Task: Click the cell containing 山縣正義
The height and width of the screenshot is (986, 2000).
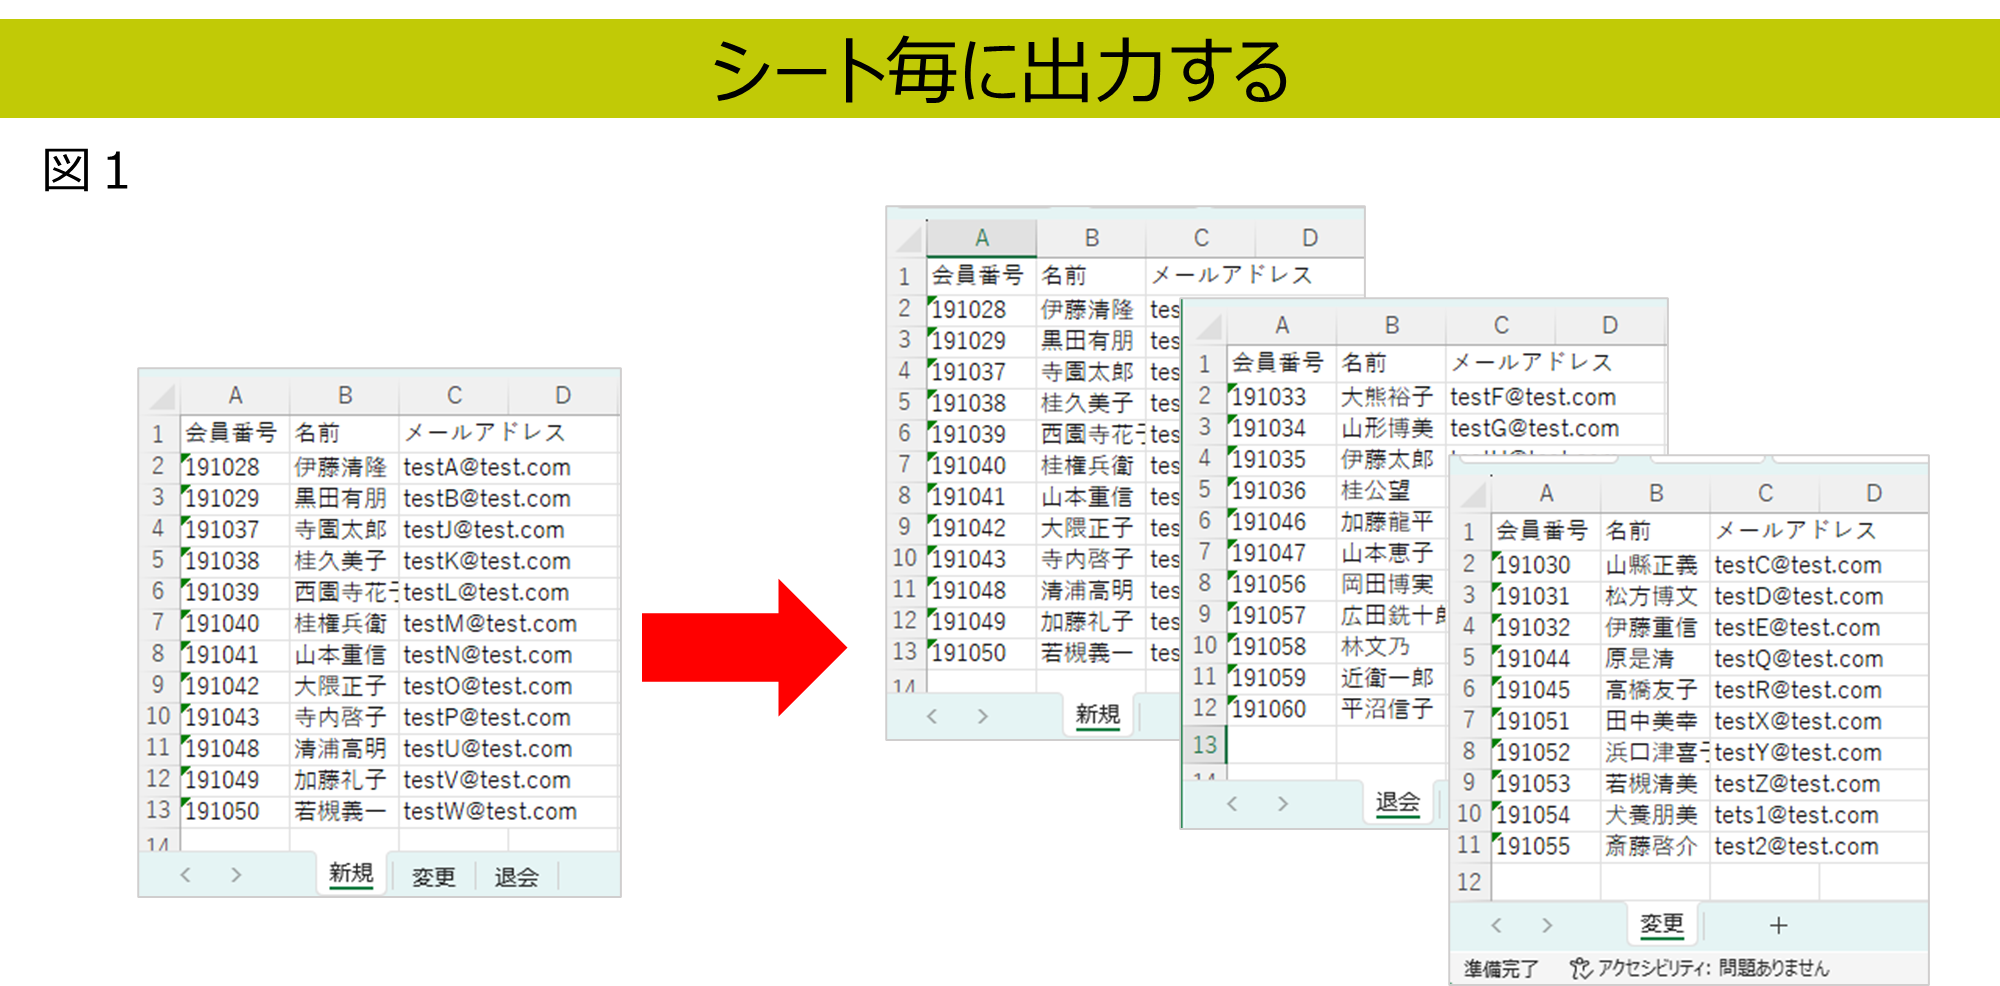Action: (1652, 565)
